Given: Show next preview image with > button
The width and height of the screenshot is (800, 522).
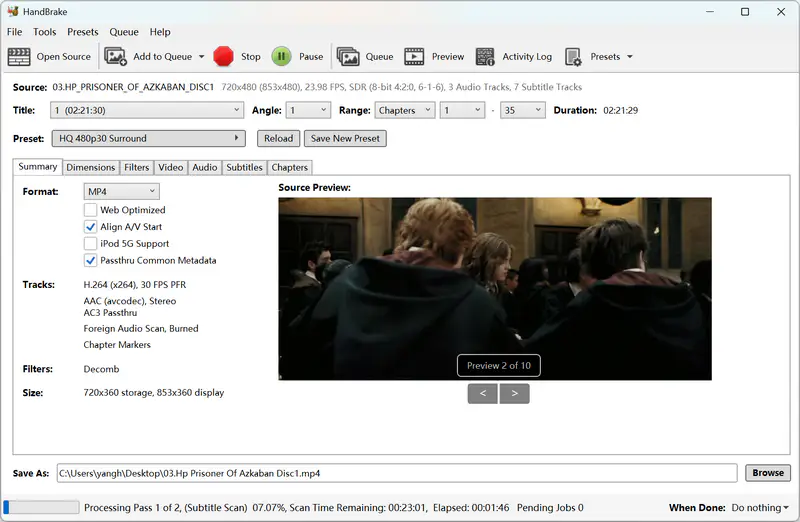Looking at the screenshot, I should pyautogui.click(x=514, y=393).
